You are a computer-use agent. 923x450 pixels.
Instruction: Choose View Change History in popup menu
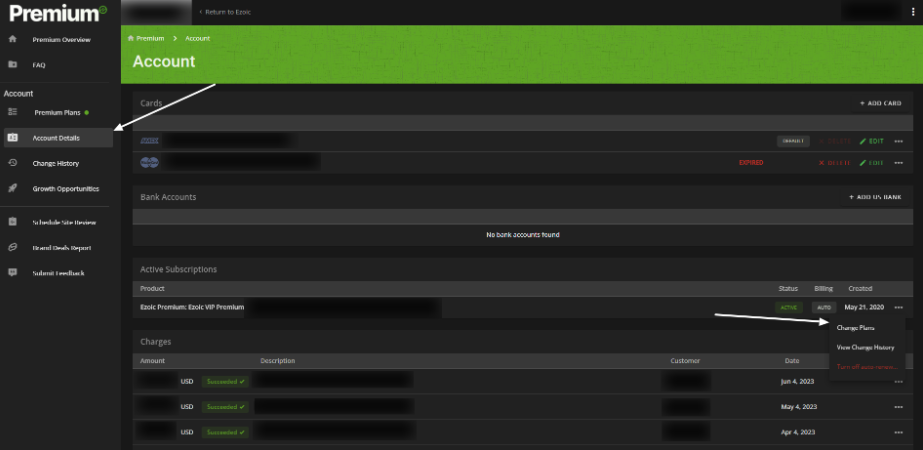[865, 347]
